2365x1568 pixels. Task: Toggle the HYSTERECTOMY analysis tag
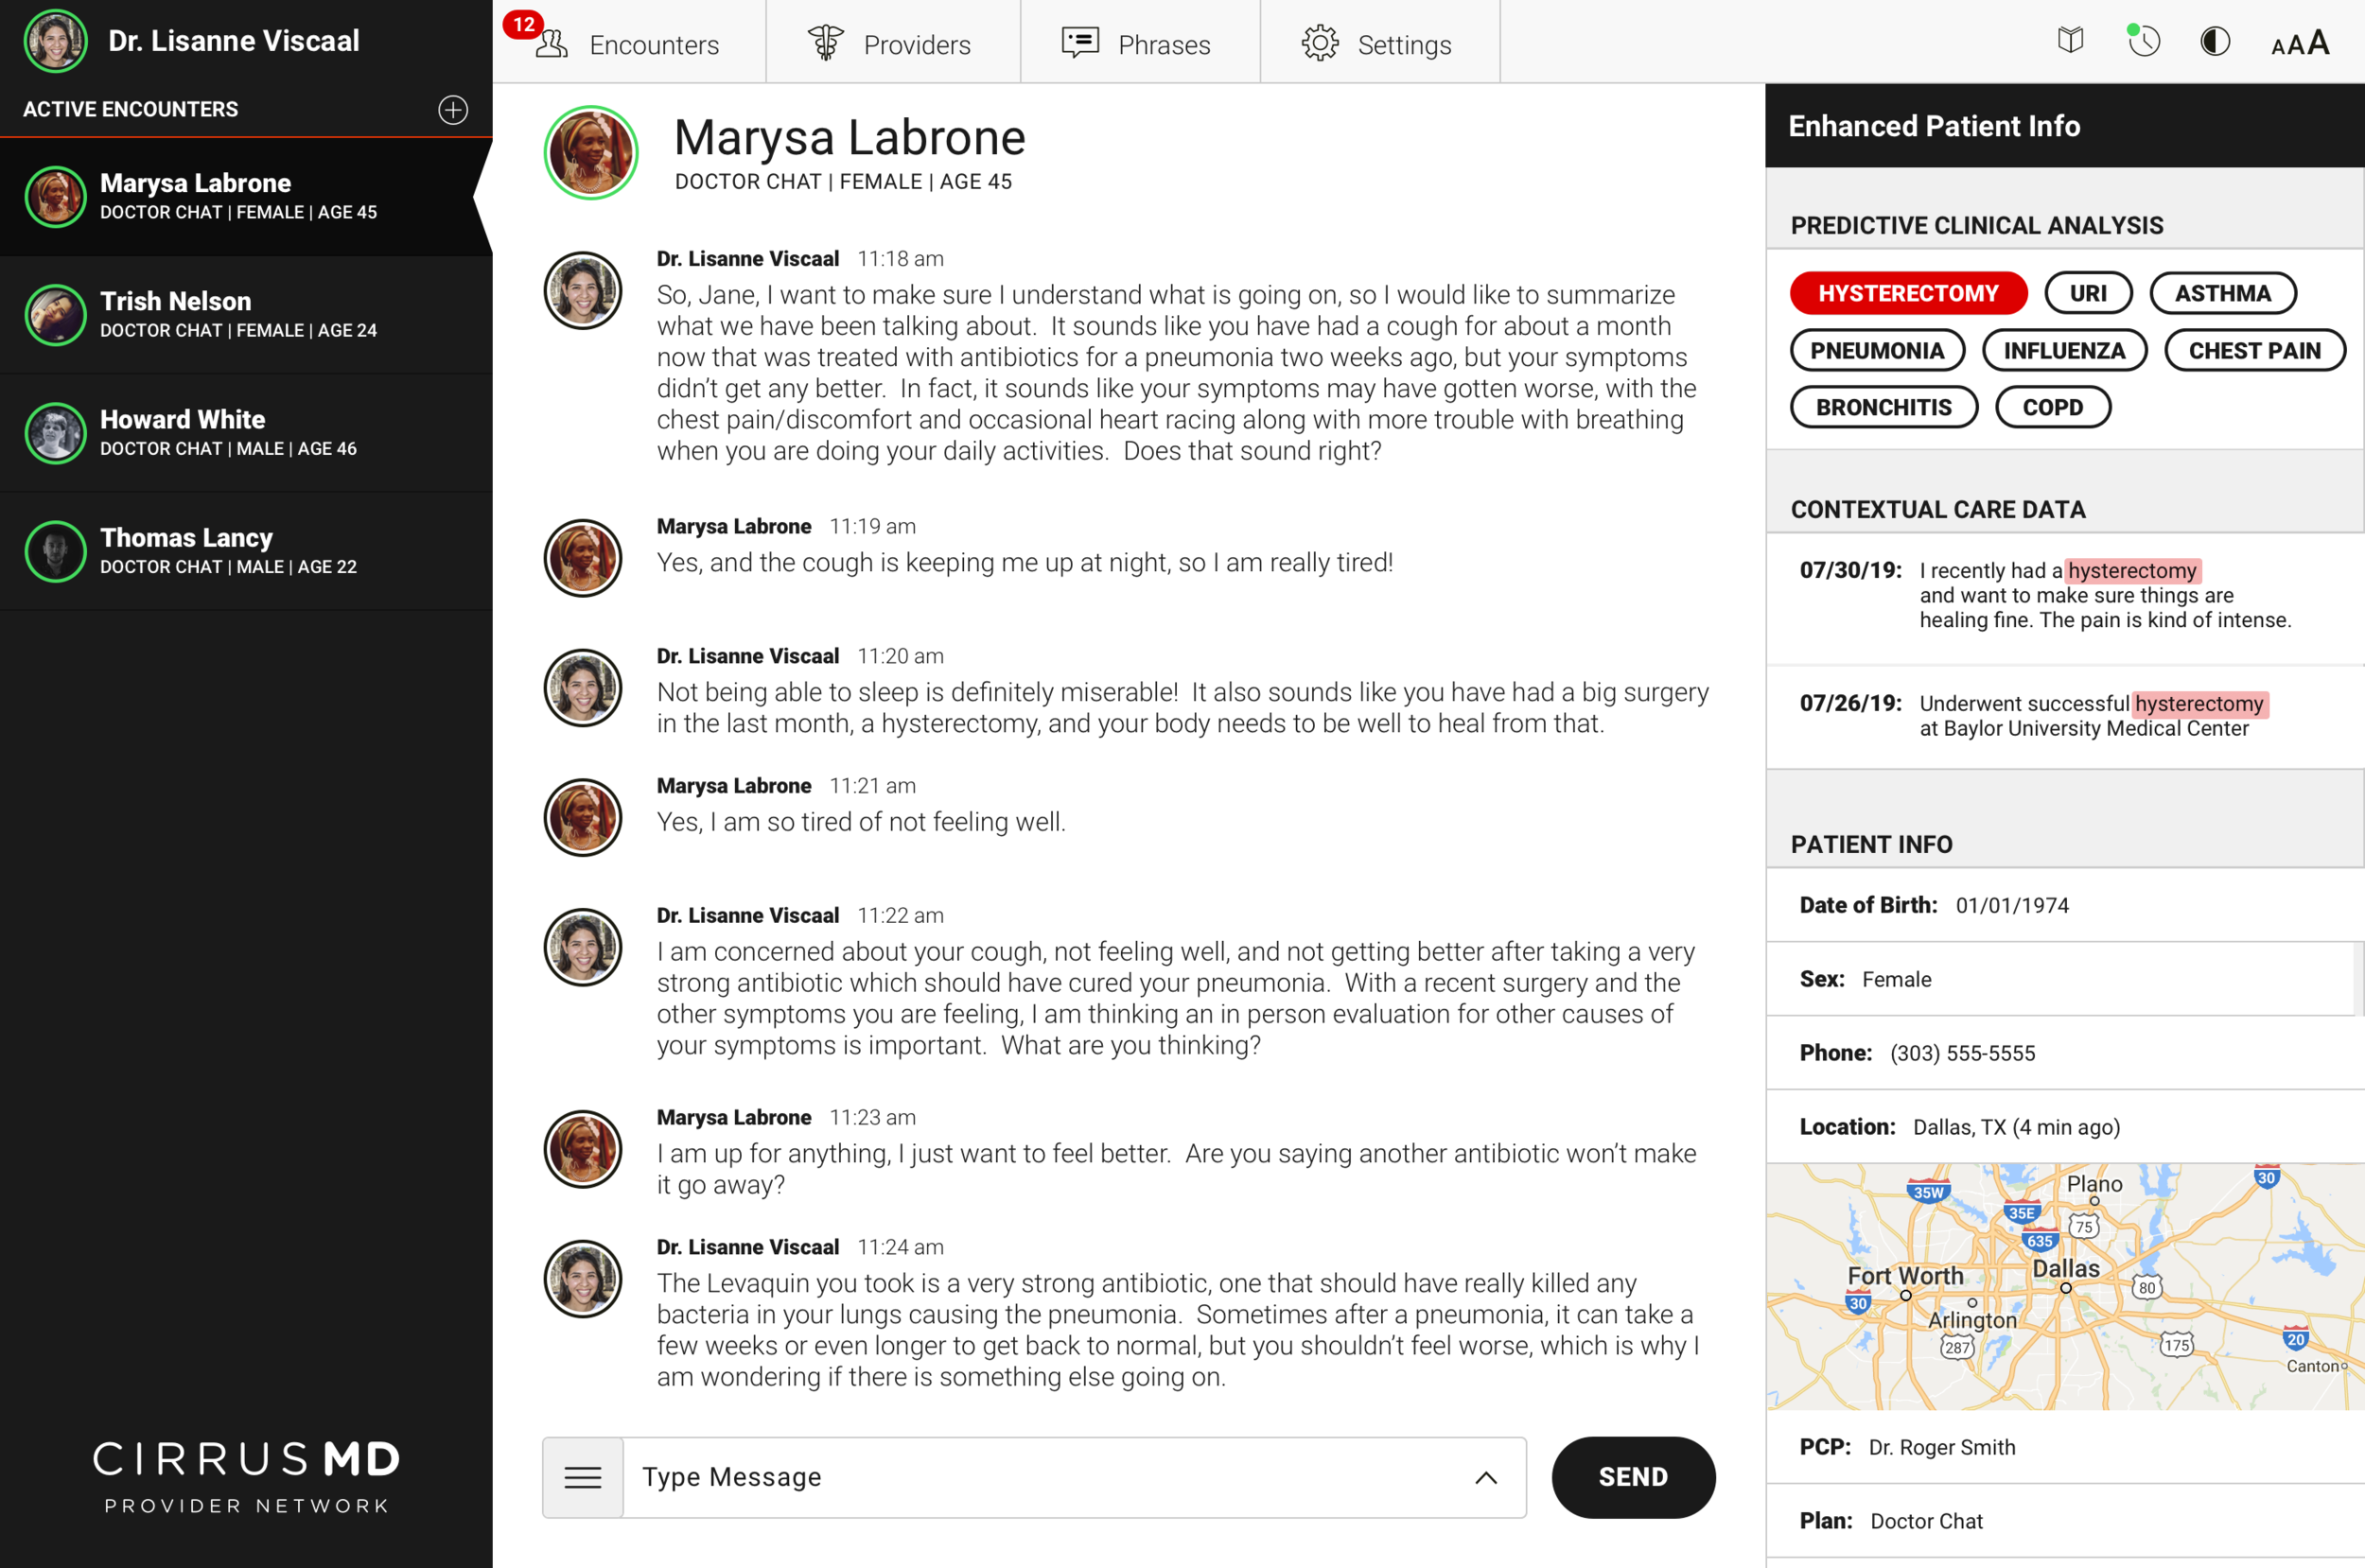(x=1907, y=293)
